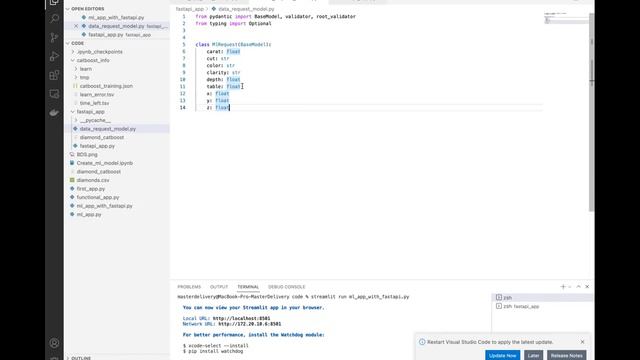This screenshot has width=640, height=360.
Task: Open diamonds.csv file
Action: point(93,180)
